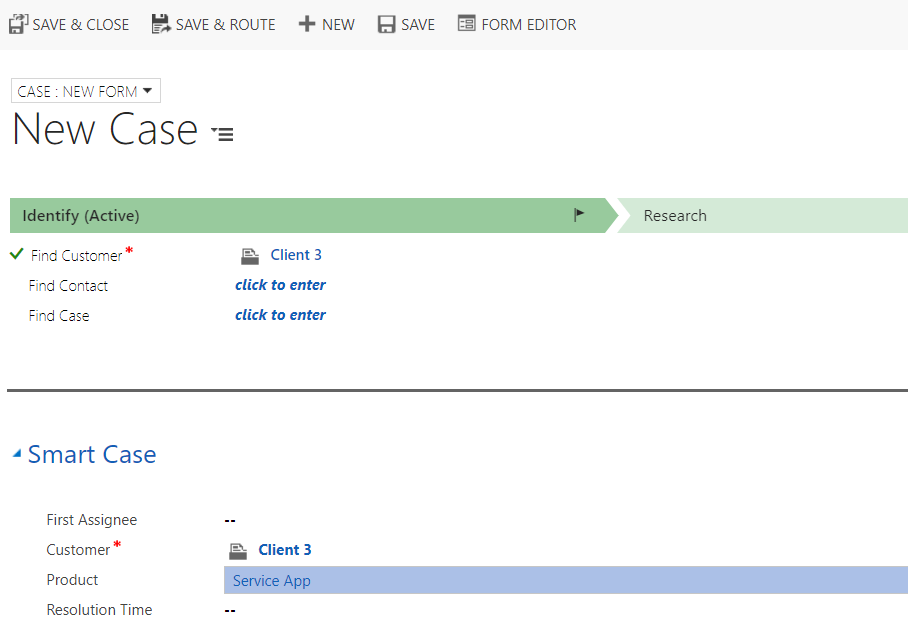
Task: Click the Resolution Time empty value
Action: coord(230,610)
